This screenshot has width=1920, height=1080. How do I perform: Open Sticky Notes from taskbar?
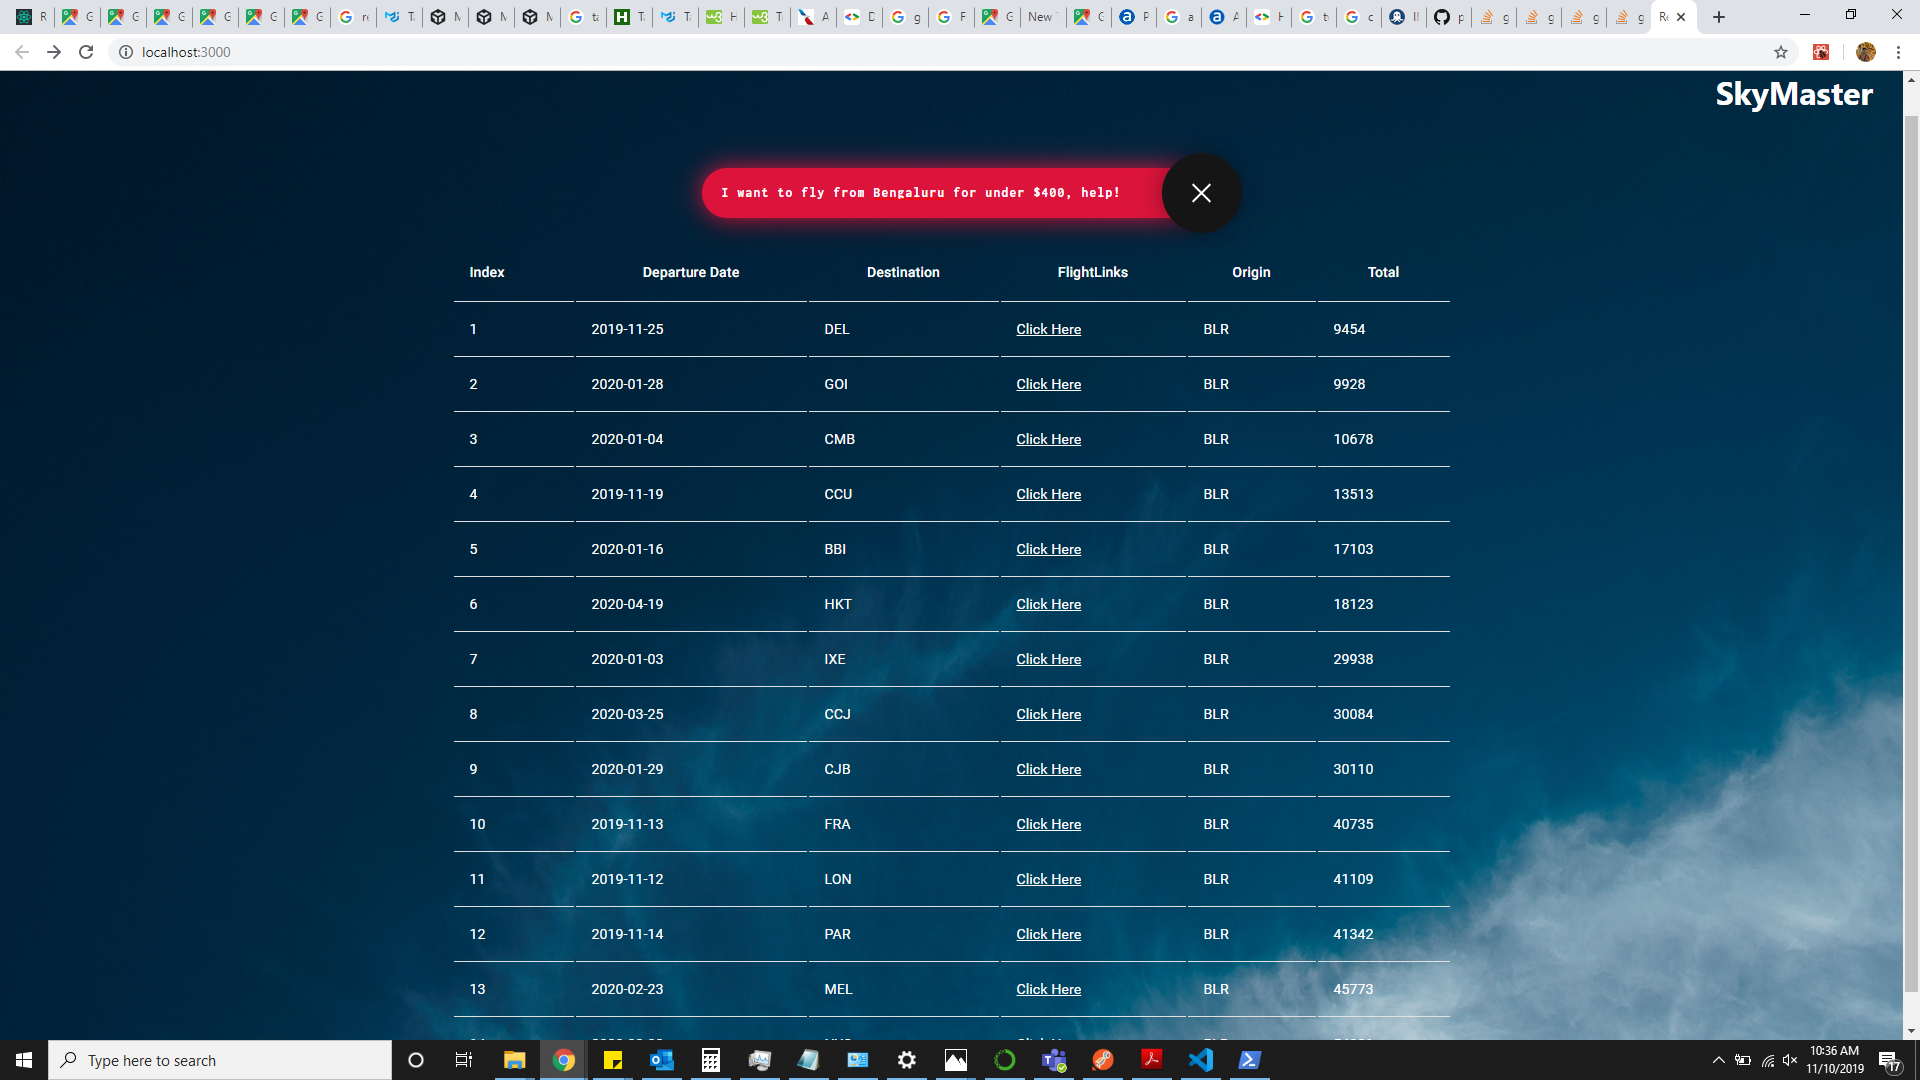613,1060
